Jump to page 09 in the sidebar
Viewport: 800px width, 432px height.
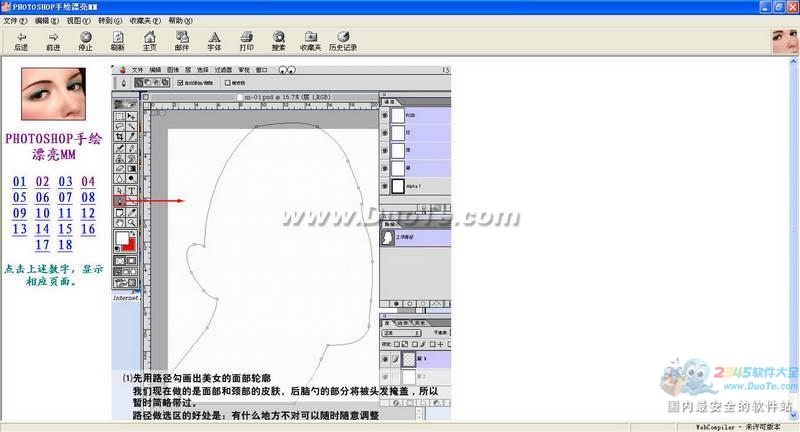tap(19, 213)
